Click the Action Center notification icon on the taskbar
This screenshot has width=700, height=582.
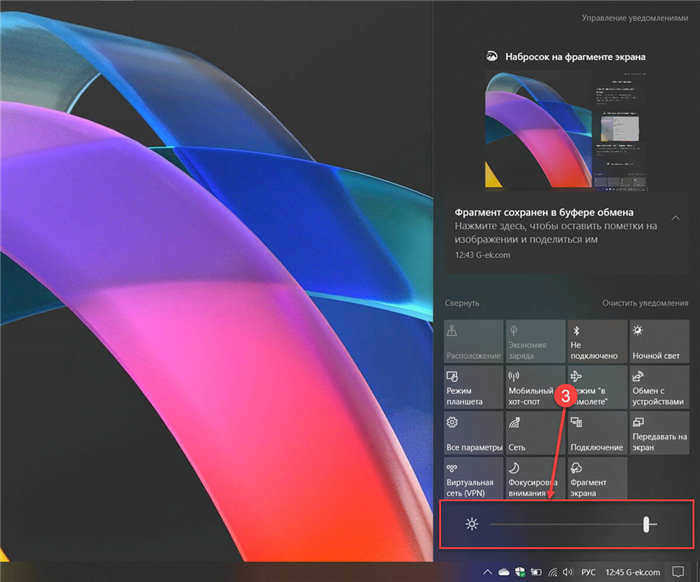click(678, 572)
